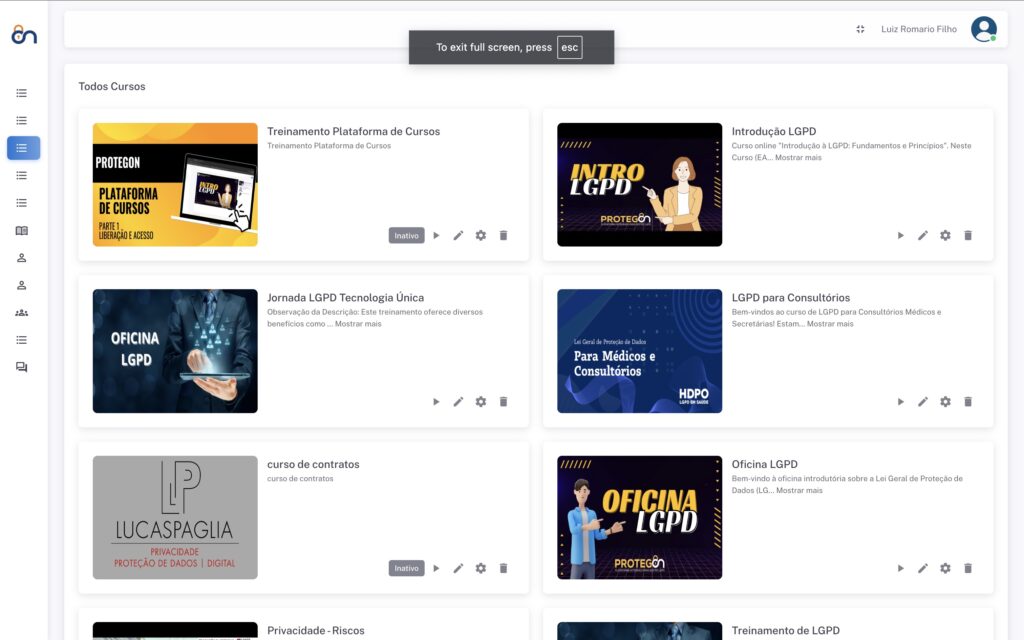Open the Oficina LGPD settings gear
1024x640 pixels.
[x=945, y=568]
